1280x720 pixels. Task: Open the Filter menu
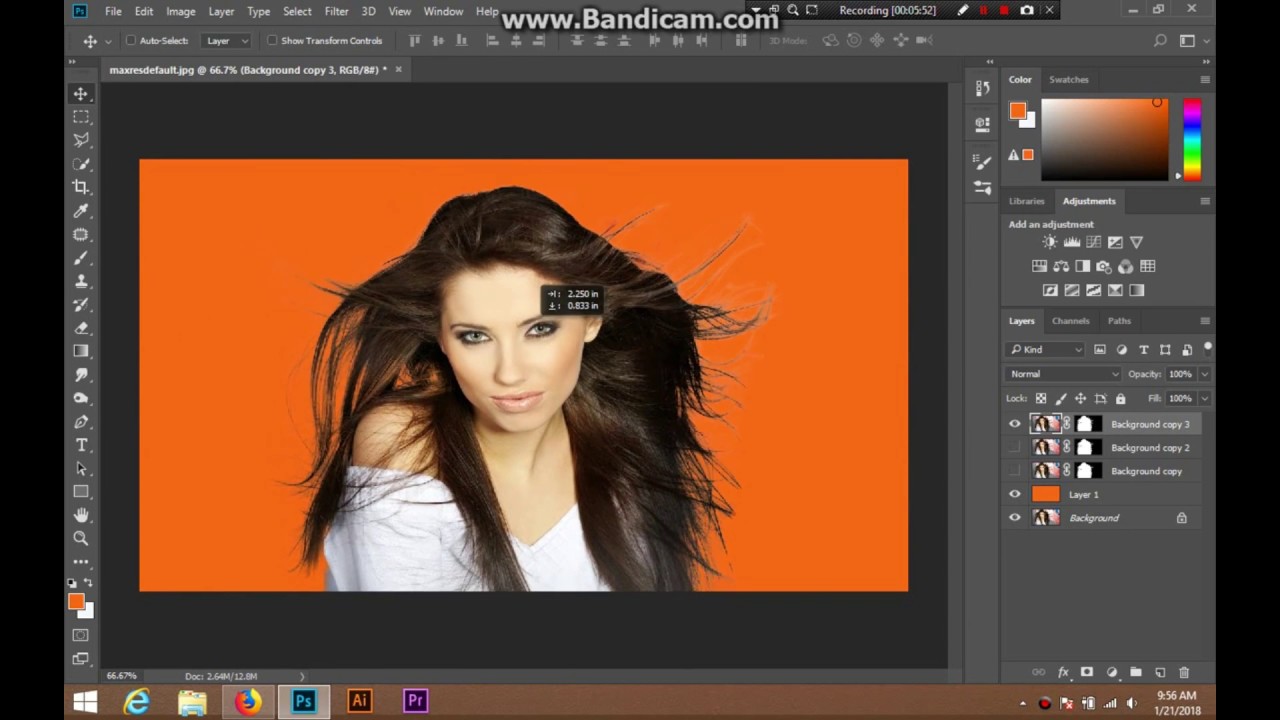[336, 11]
